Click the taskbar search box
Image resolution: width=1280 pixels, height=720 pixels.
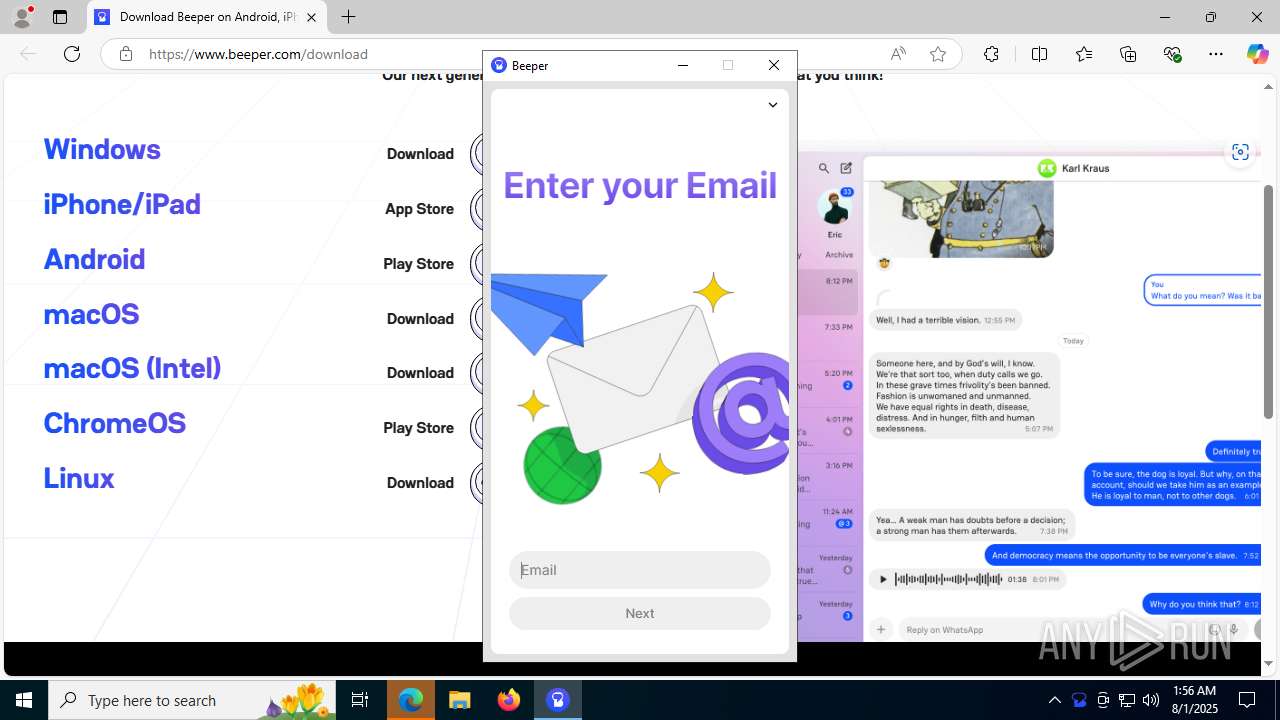pyautogui.click(x=194, y=700)
